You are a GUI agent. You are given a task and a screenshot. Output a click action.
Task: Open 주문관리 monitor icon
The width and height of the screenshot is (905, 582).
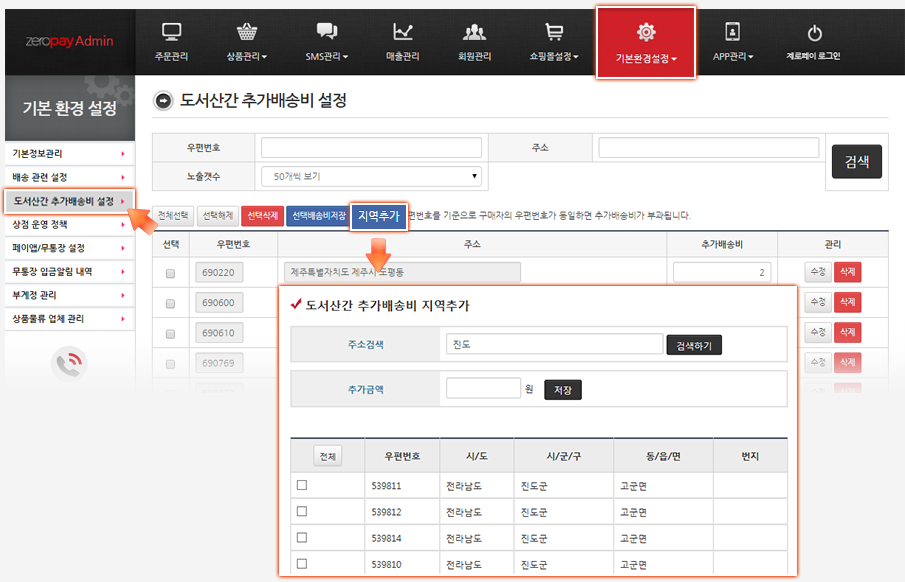click(171, 32)
